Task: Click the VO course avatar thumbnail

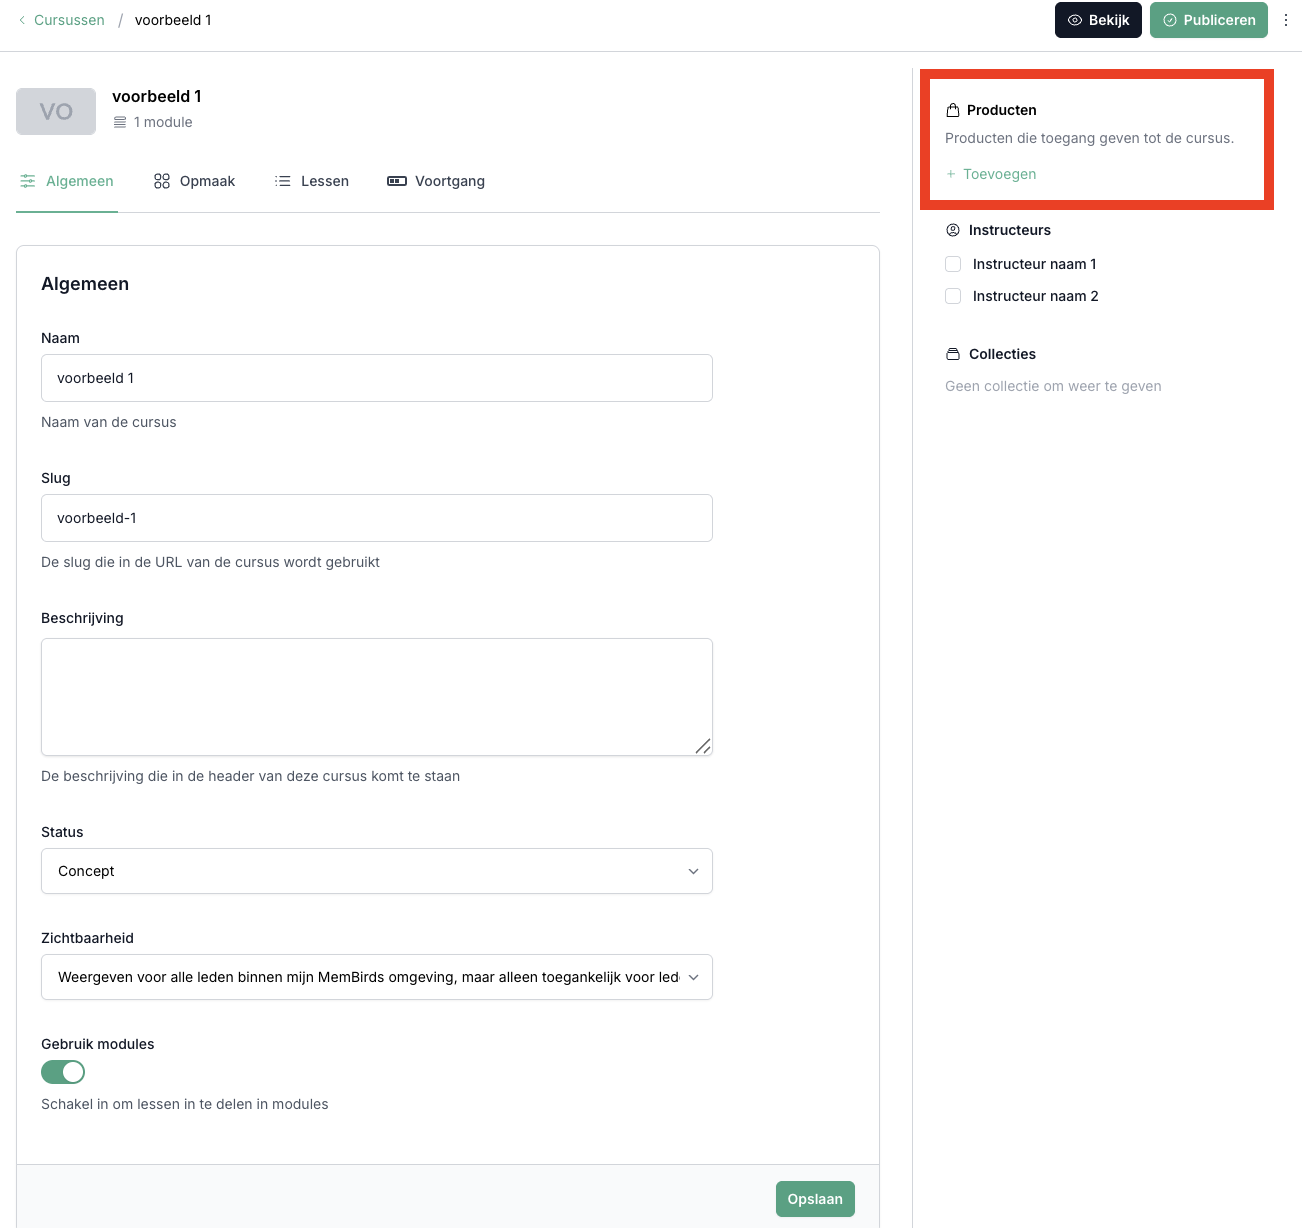Action: coord(56,111)
